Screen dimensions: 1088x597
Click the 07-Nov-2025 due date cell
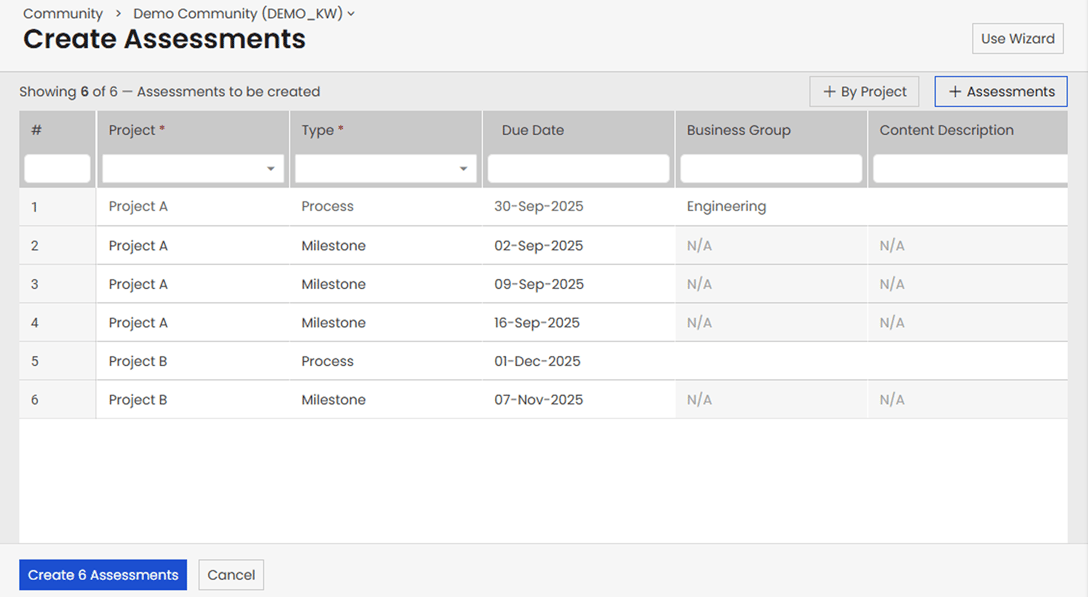(x=539, y=400)
